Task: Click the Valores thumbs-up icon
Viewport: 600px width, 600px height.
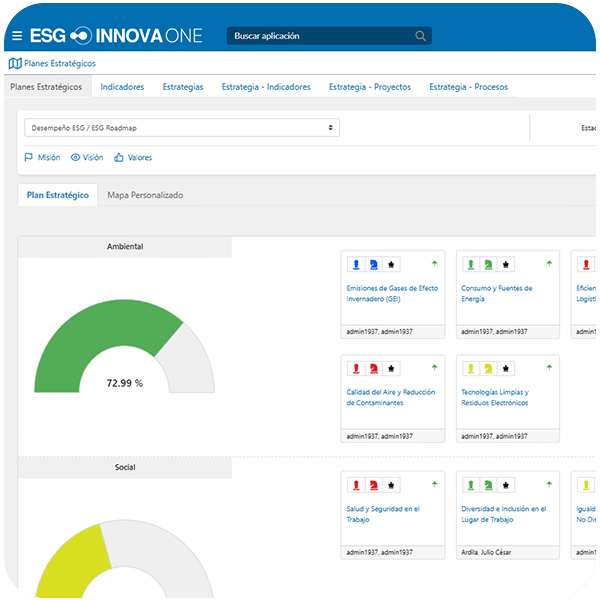Action: 119,157
